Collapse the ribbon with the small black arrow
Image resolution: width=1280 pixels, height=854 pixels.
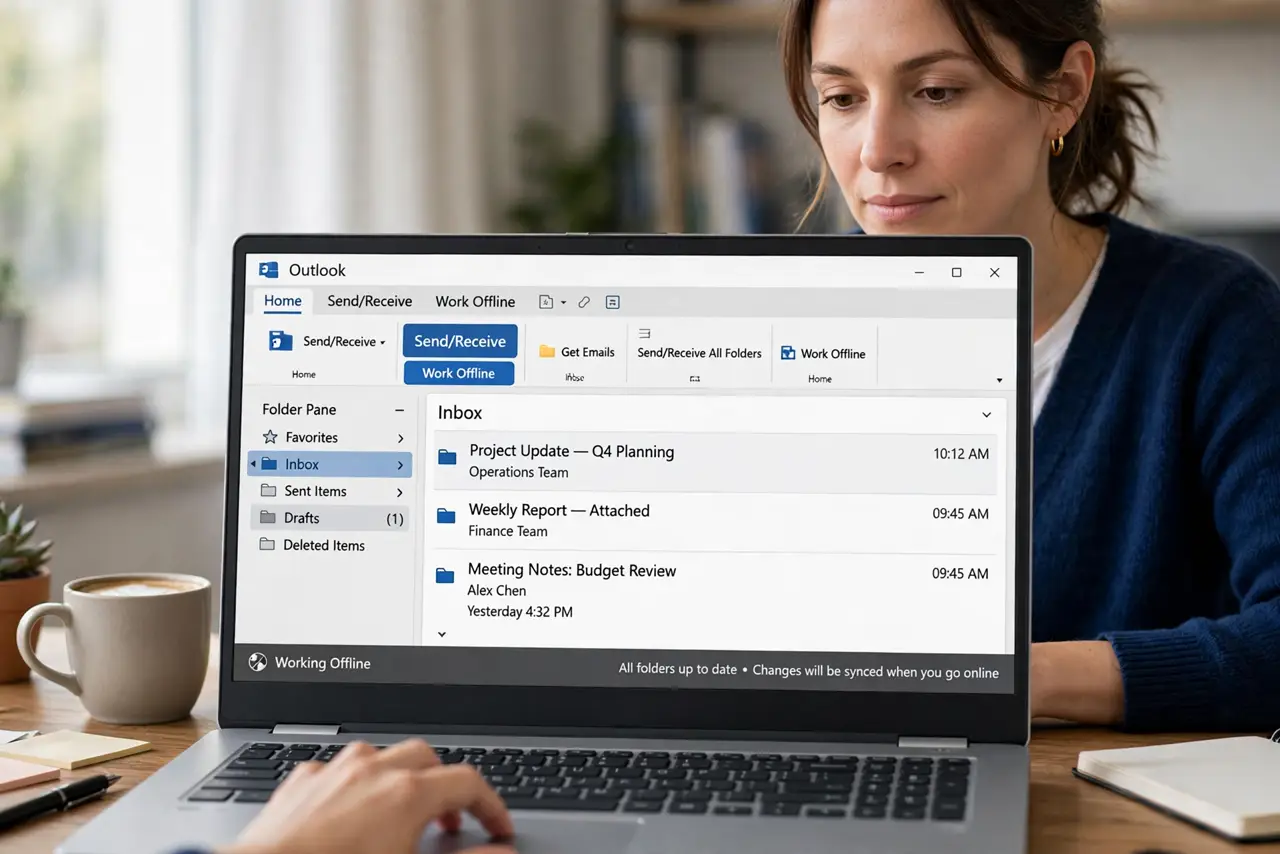click(999, 380)
